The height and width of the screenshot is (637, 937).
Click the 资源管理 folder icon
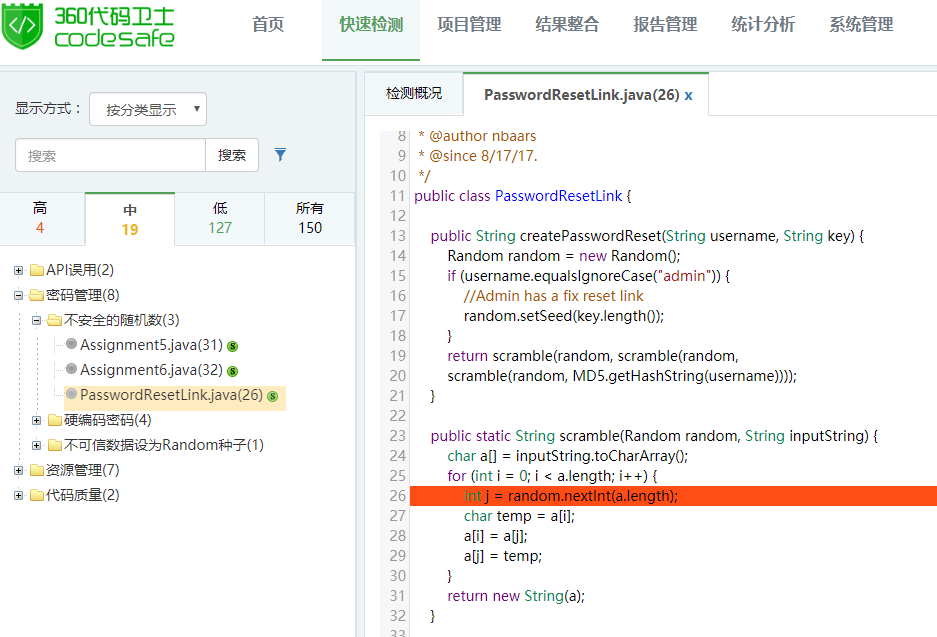(x=37, y=470)
